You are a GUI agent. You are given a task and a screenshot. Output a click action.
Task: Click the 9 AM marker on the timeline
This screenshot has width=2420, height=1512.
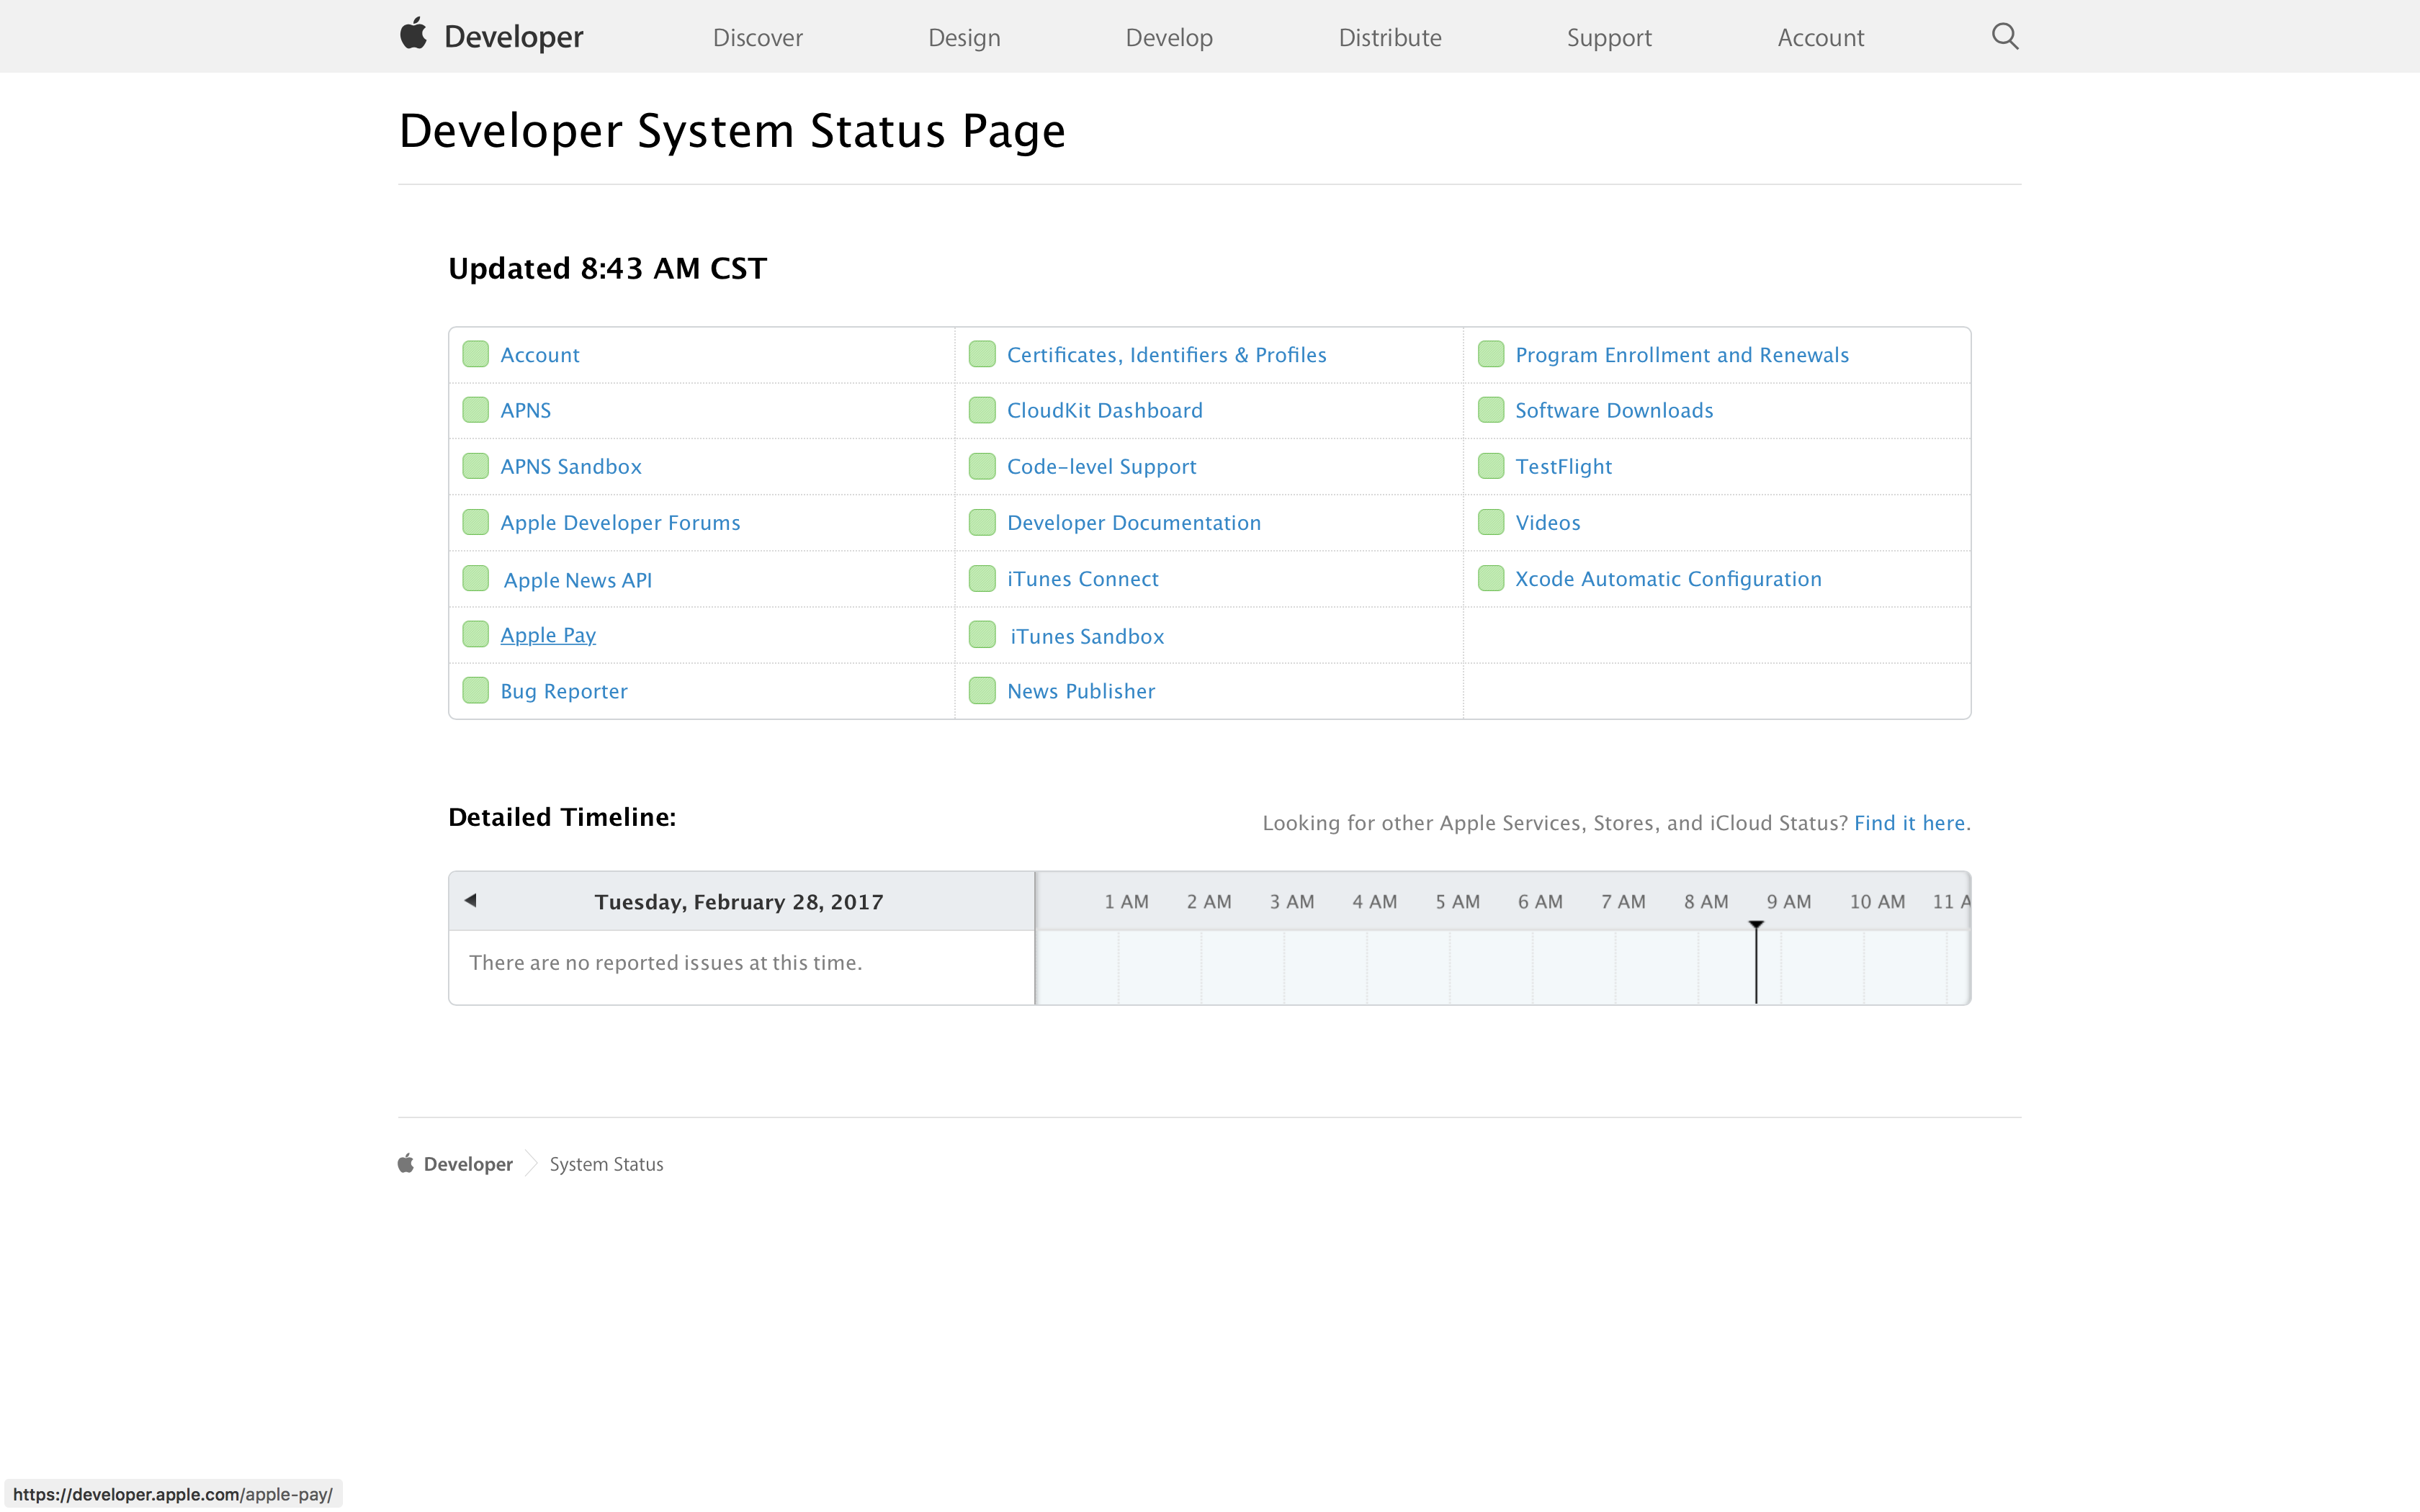(x=1788, y=900)
